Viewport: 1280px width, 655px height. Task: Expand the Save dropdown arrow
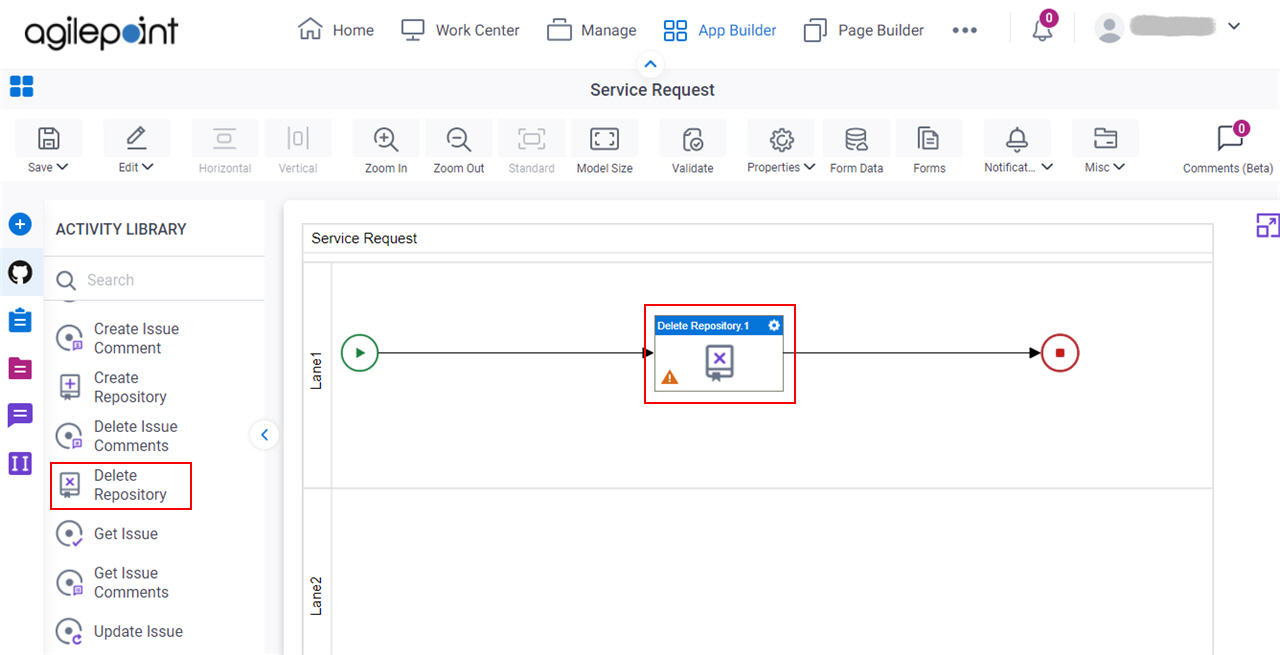[x=62, y=168]
